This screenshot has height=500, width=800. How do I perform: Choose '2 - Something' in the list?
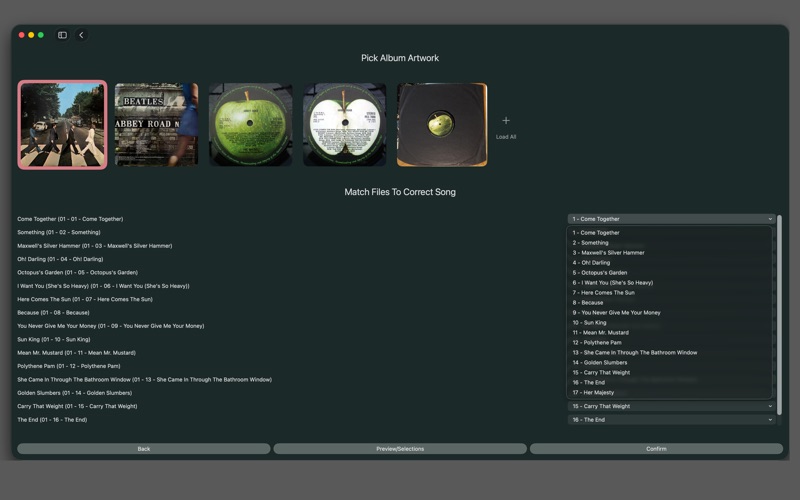669,243
